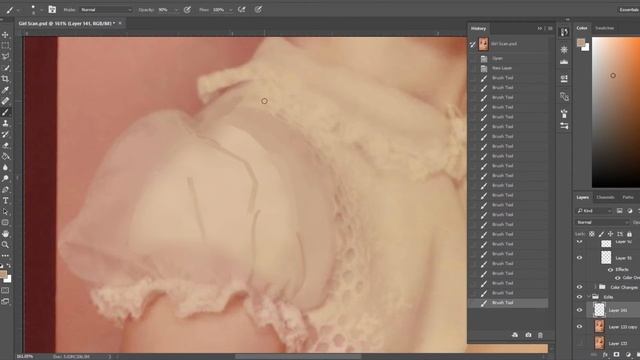Select the Paint Bucket tool

[x=5, y=156]
